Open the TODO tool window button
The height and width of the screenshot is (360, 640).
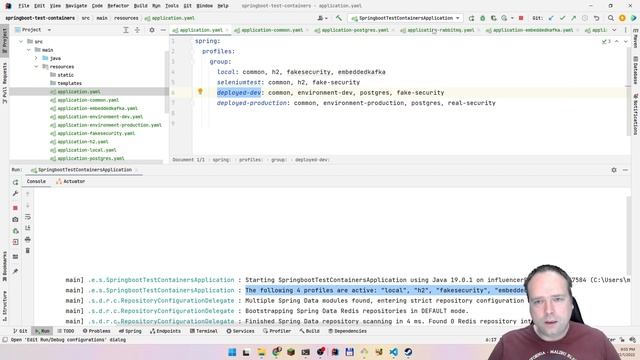tap(66, 331)
